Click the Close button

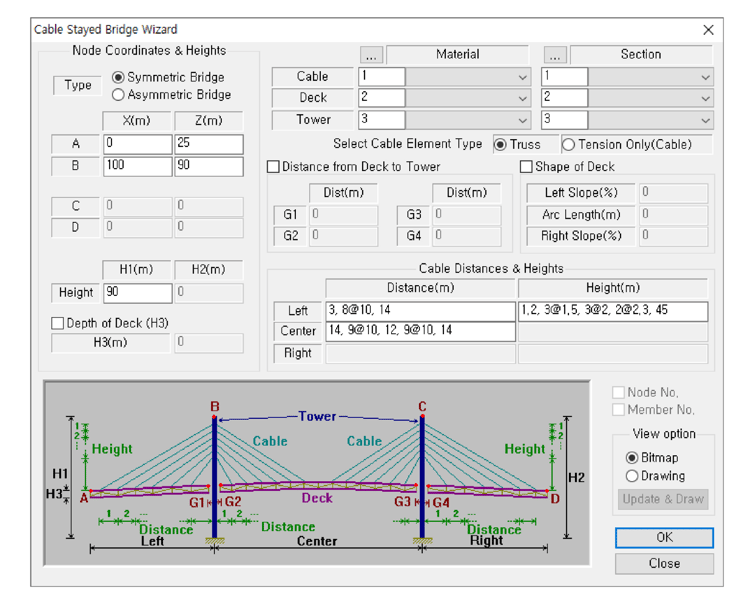(x=664, y=563)
